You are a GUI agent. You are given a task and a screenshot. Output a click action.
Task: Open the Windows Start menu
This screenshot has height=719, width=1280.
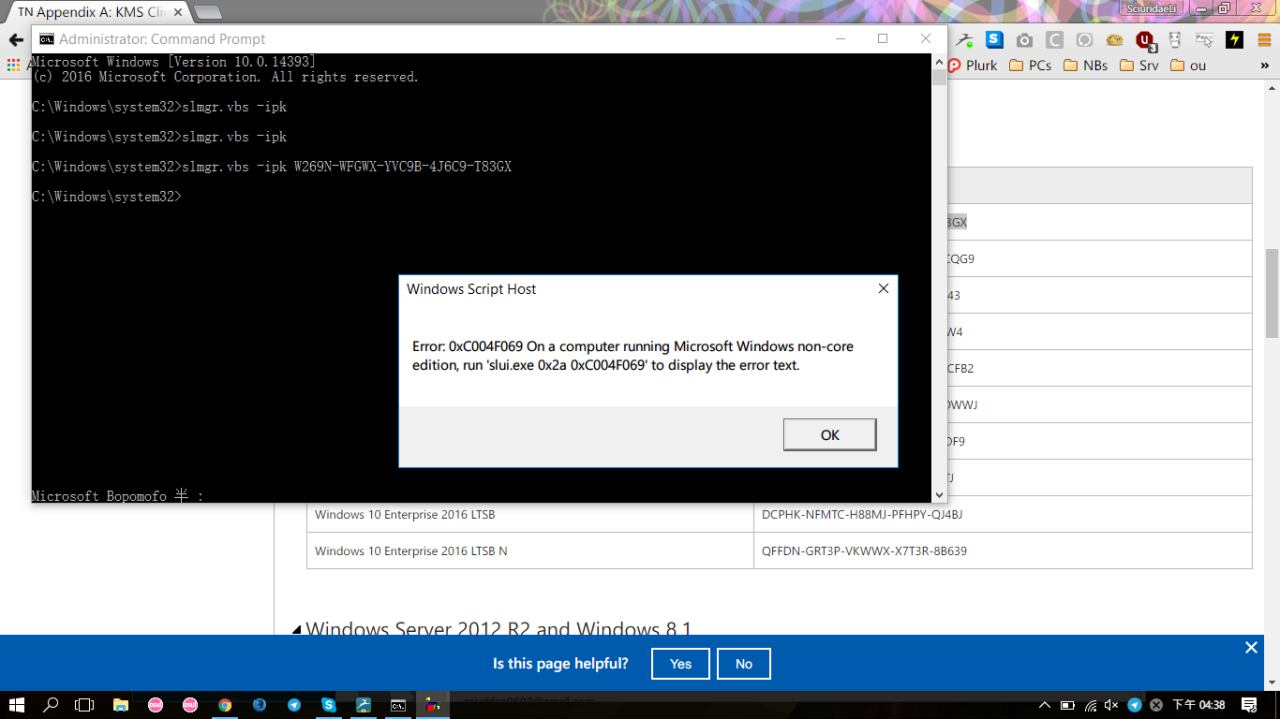(x=18, y=704)
